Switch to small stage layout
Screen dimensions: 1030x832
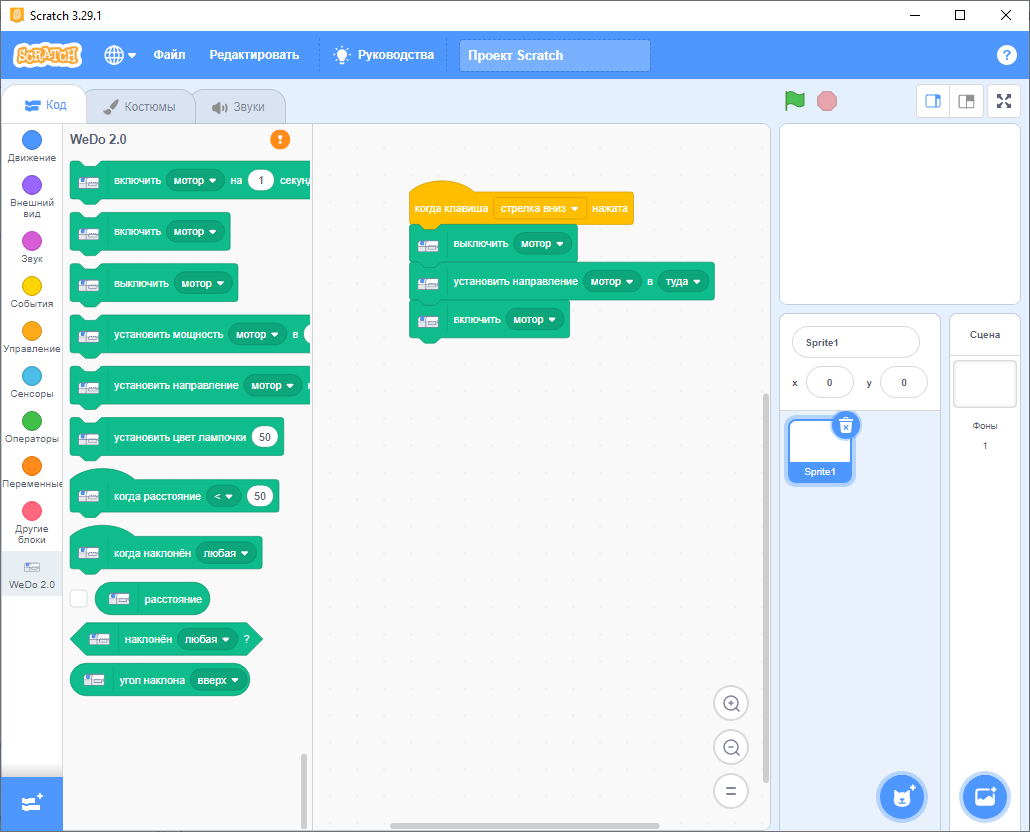[x=933, y=101]
